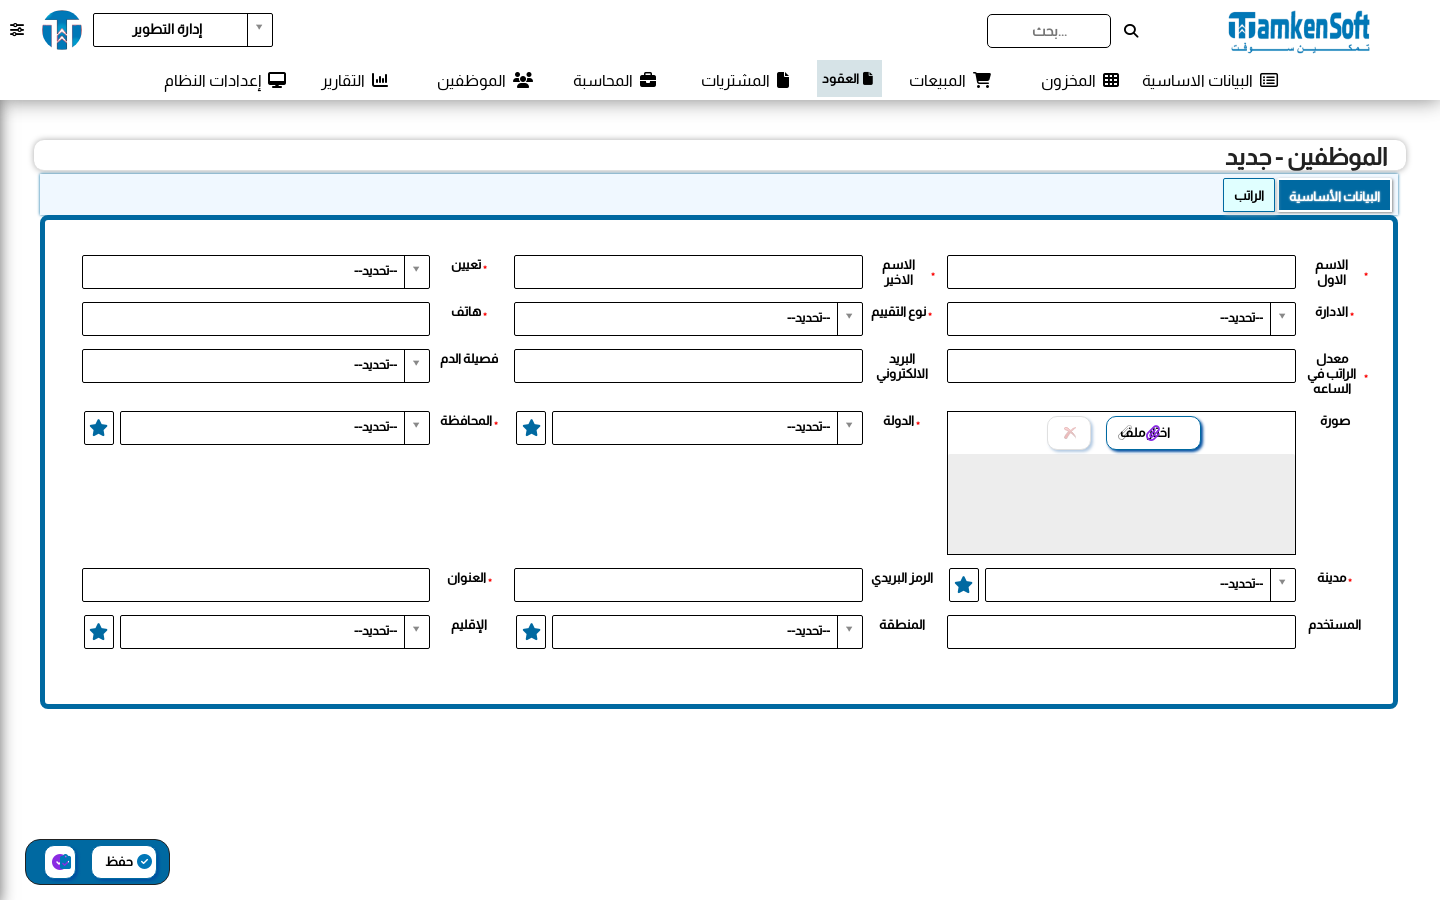
Task: Click the star button beside الإقليم dropdown
Action: pyautogui.click(x=99, y=632)
